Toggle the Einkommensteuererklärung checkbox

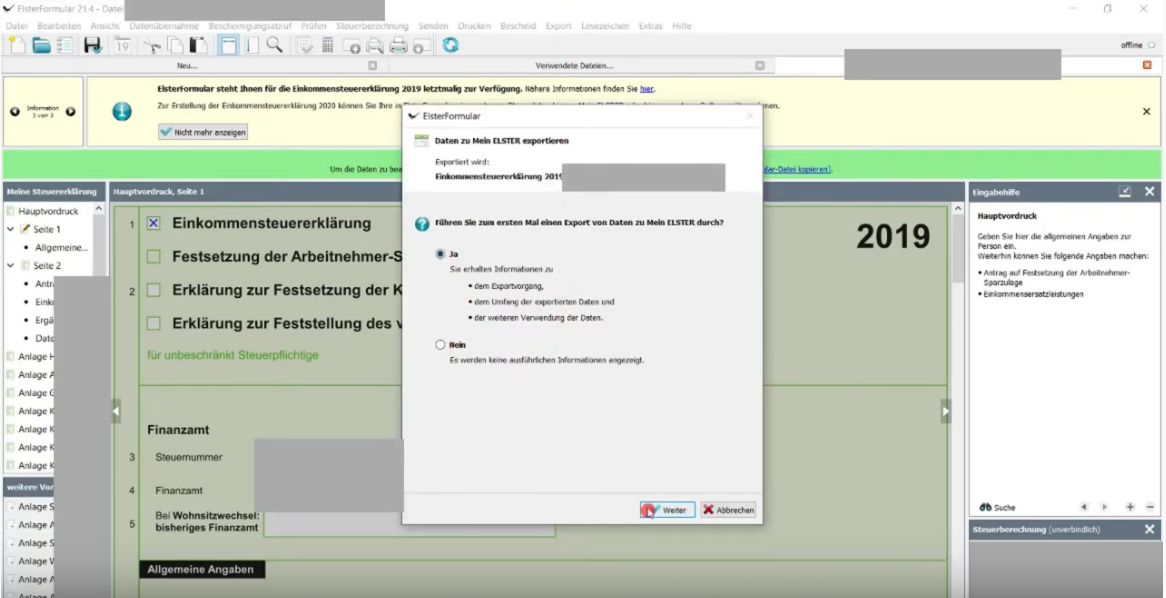point(153,223)
